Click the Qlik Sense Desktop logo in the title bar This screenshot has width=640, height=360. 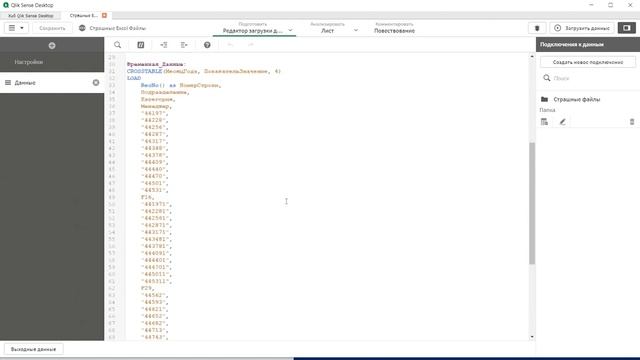(6, 5)
